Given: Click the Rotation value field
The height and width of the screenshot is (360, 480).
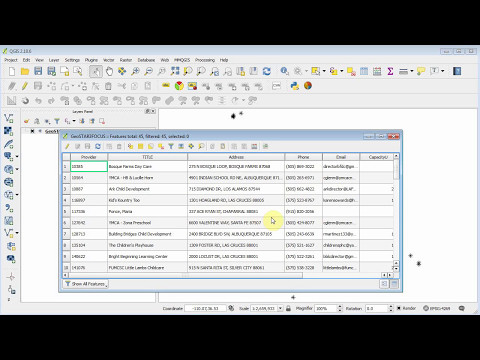Looking at the screenshot, I should [377, 308].
